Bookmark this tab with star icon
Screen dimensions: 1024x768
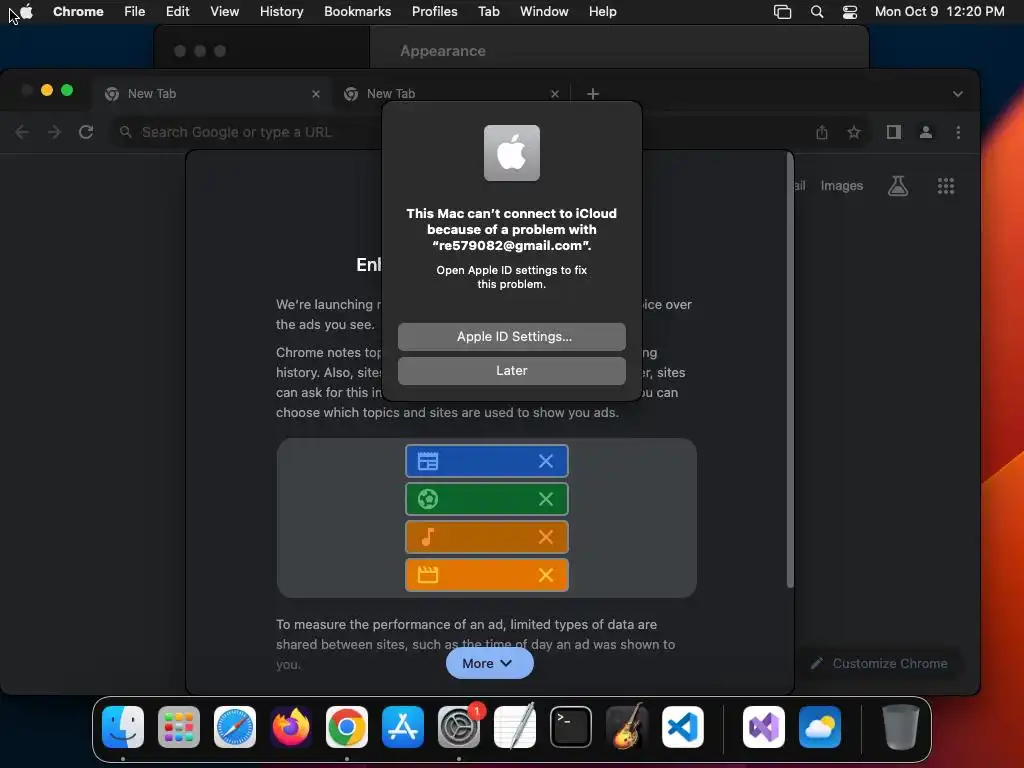point(854,133)
